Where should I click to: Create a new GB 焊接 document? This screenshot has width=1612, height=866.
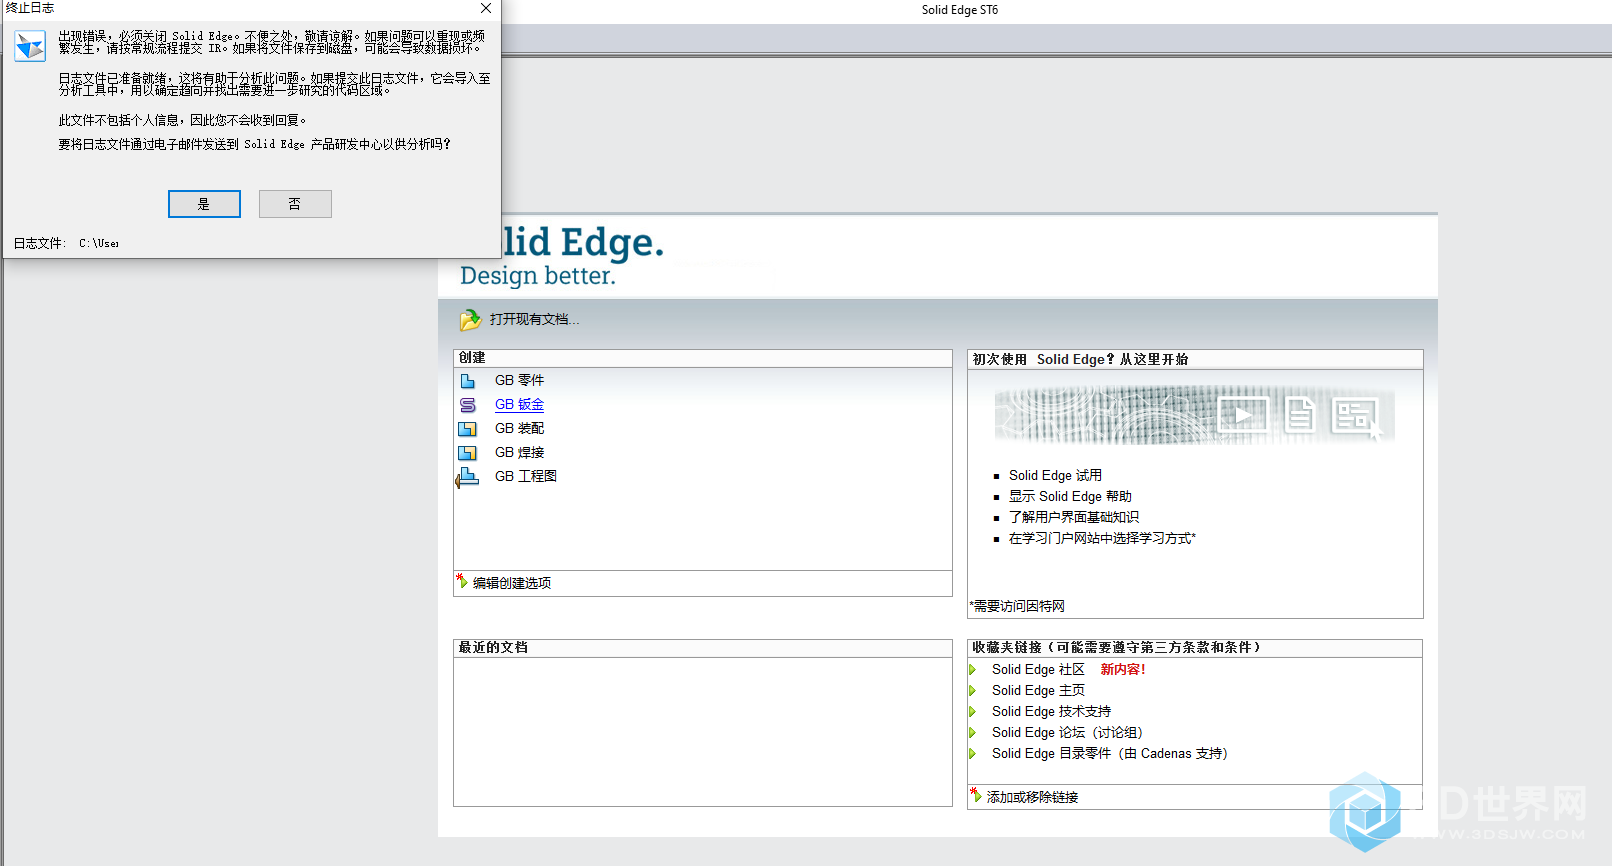click(519, 452)
